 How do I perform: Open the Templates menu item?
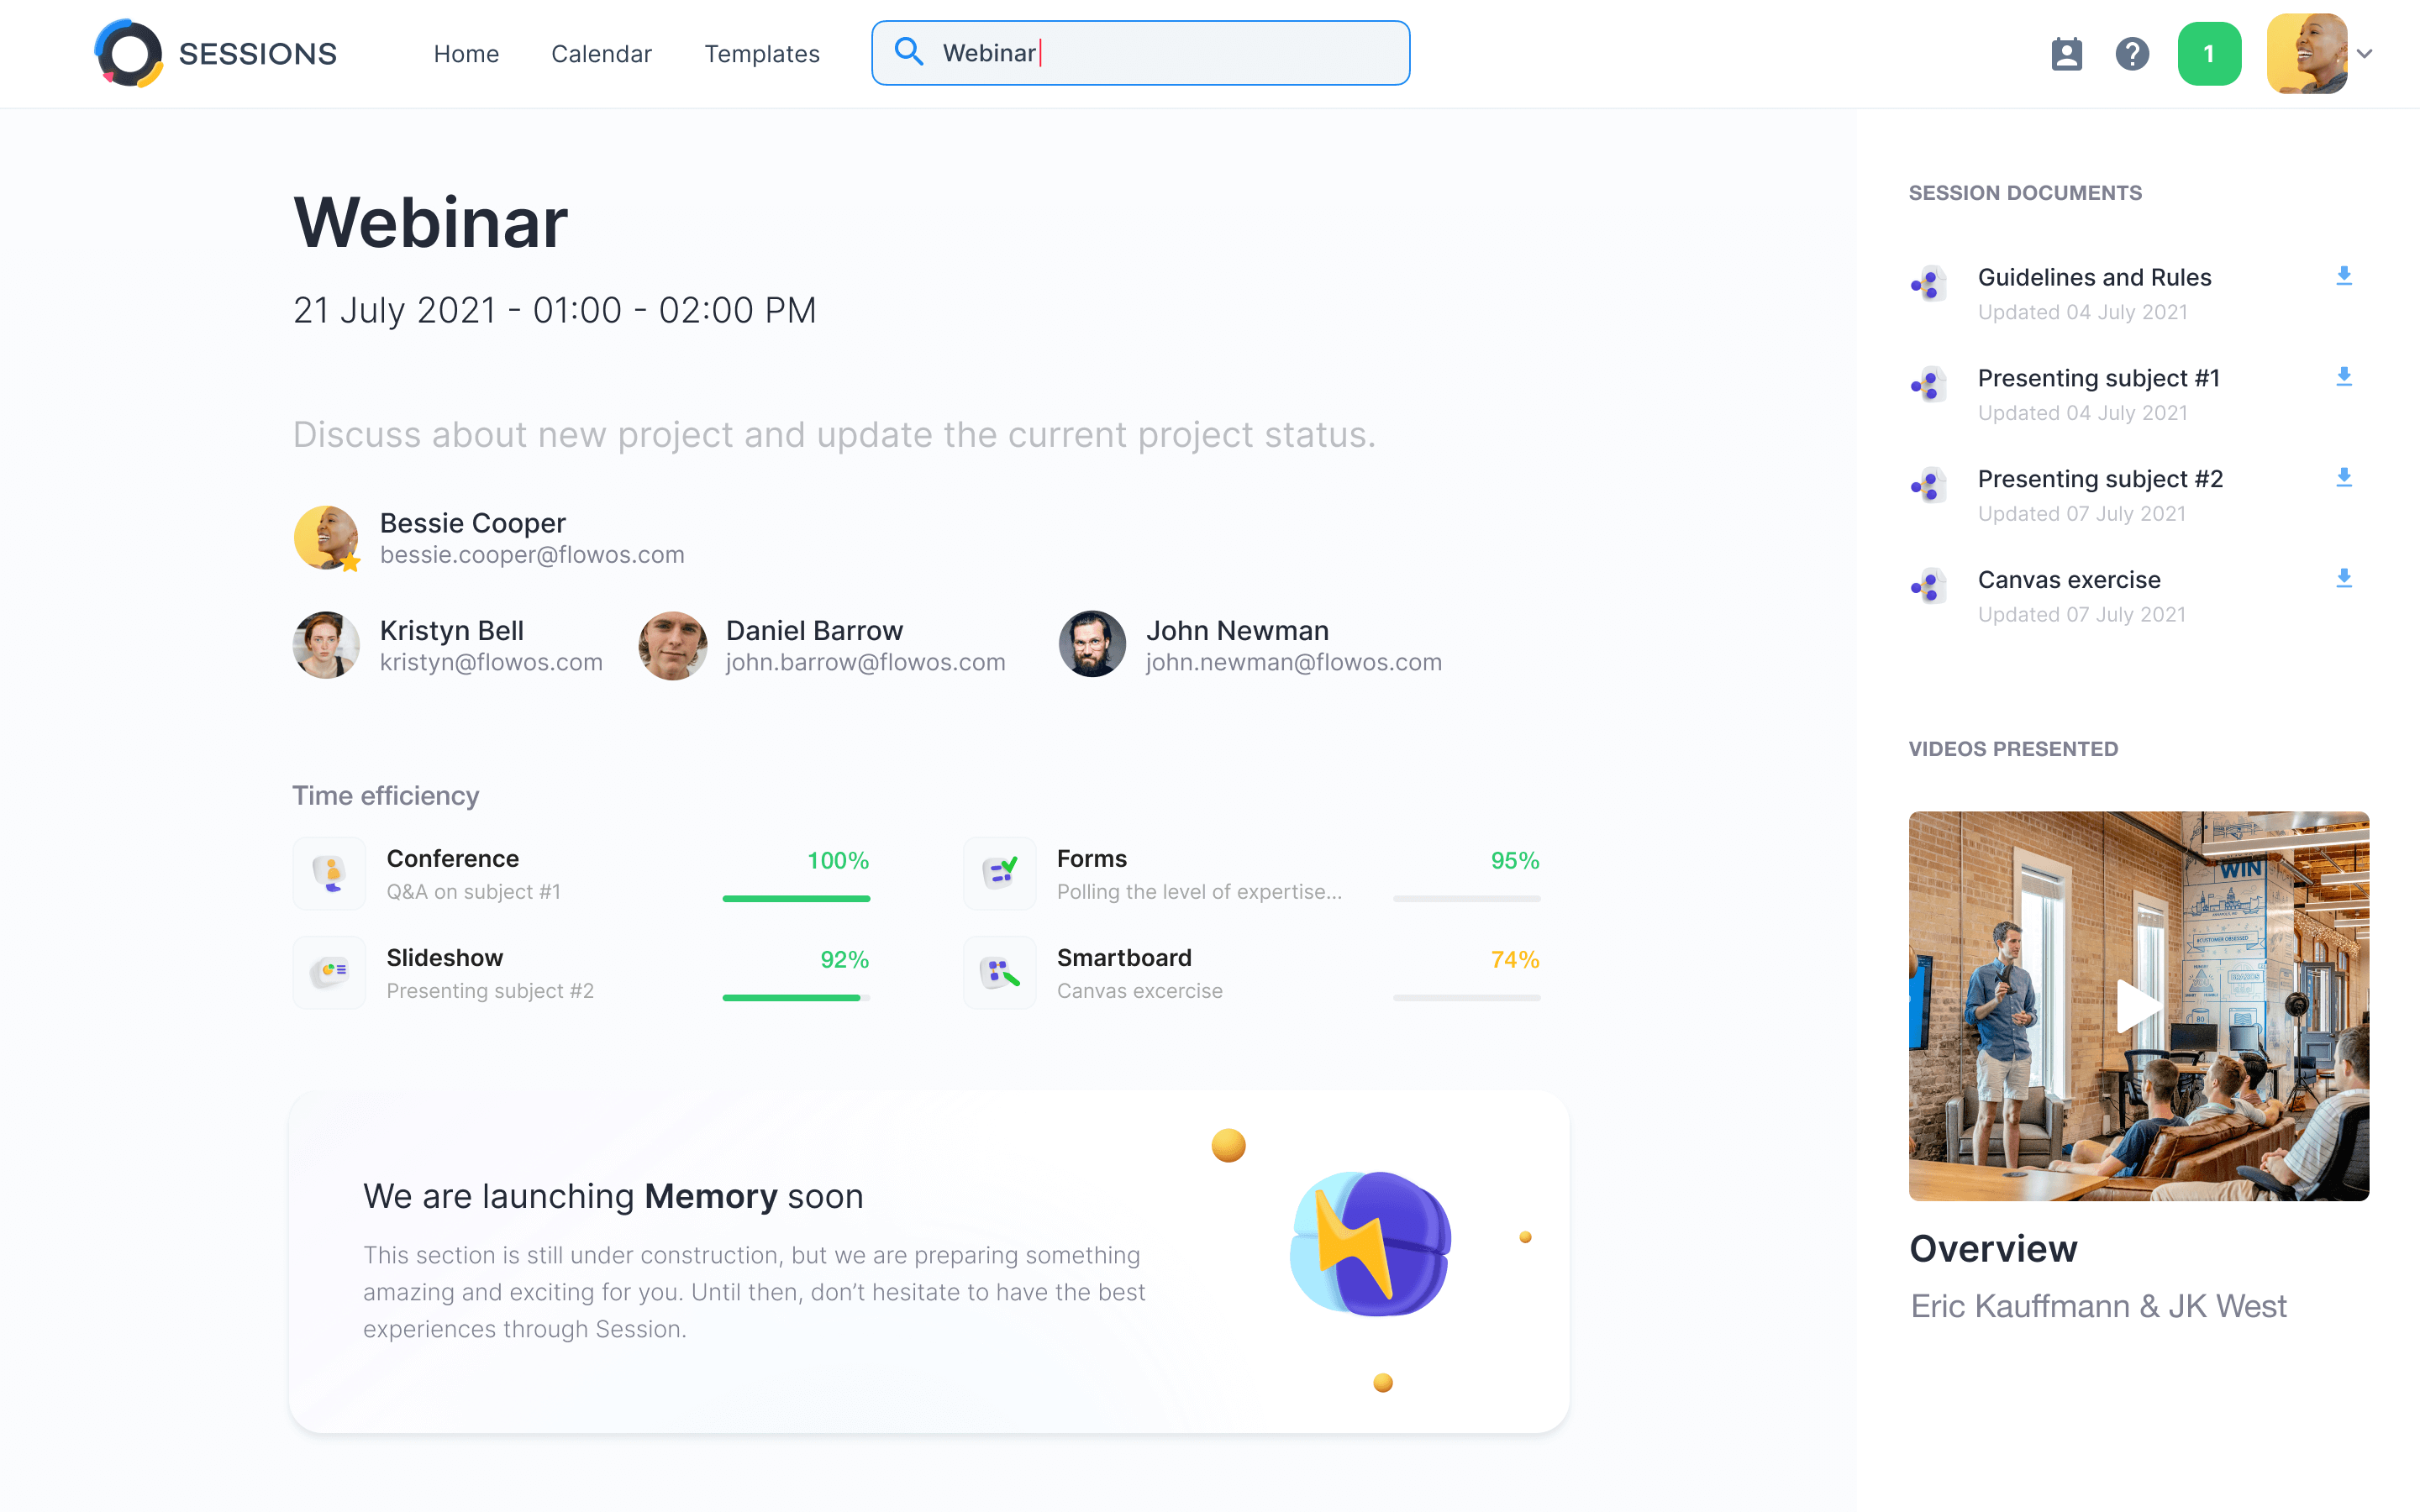[x=762, y=54]
